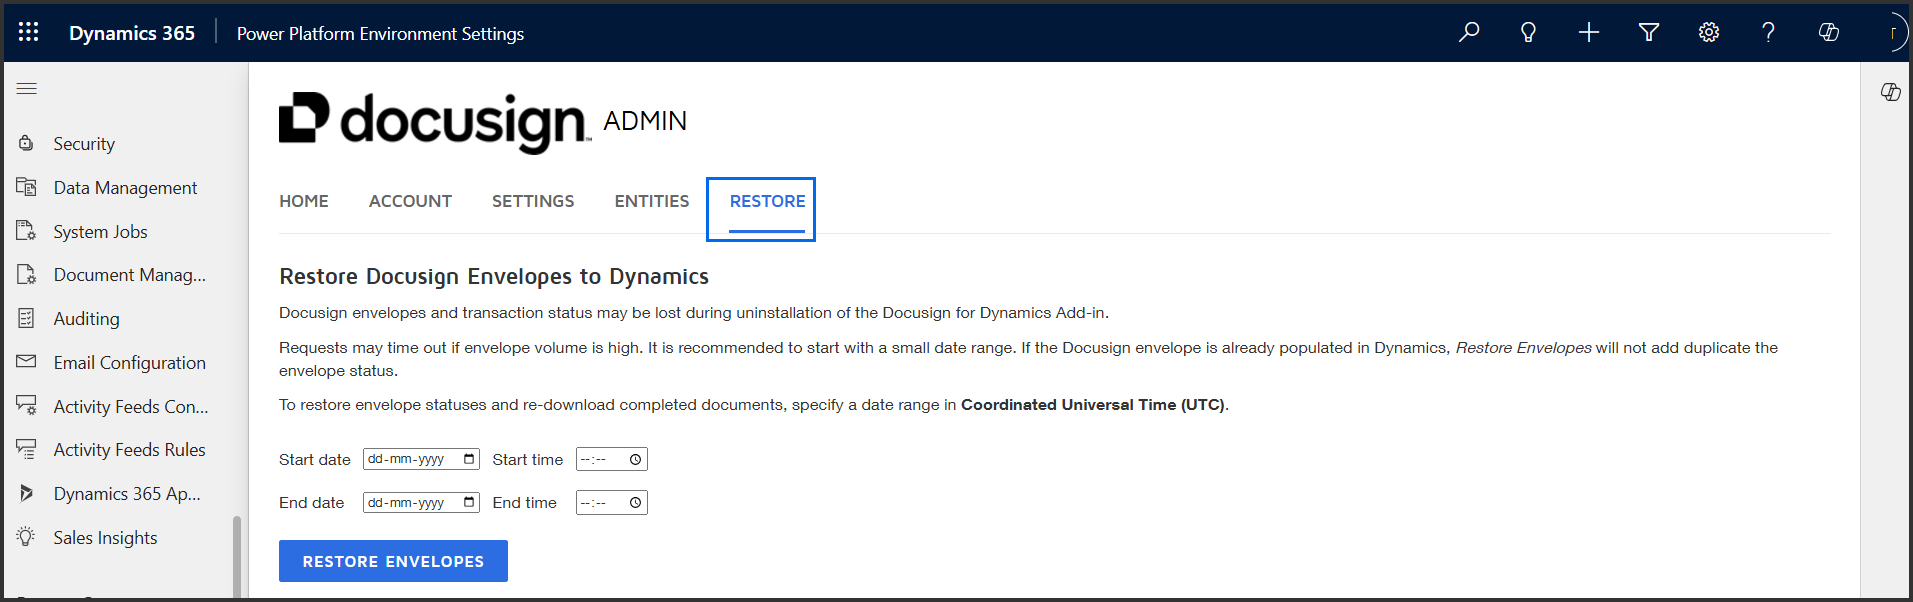Screen dimensions: 1913x602
Task: Click the Auditing icon
Action: click(x=27, y=318)
